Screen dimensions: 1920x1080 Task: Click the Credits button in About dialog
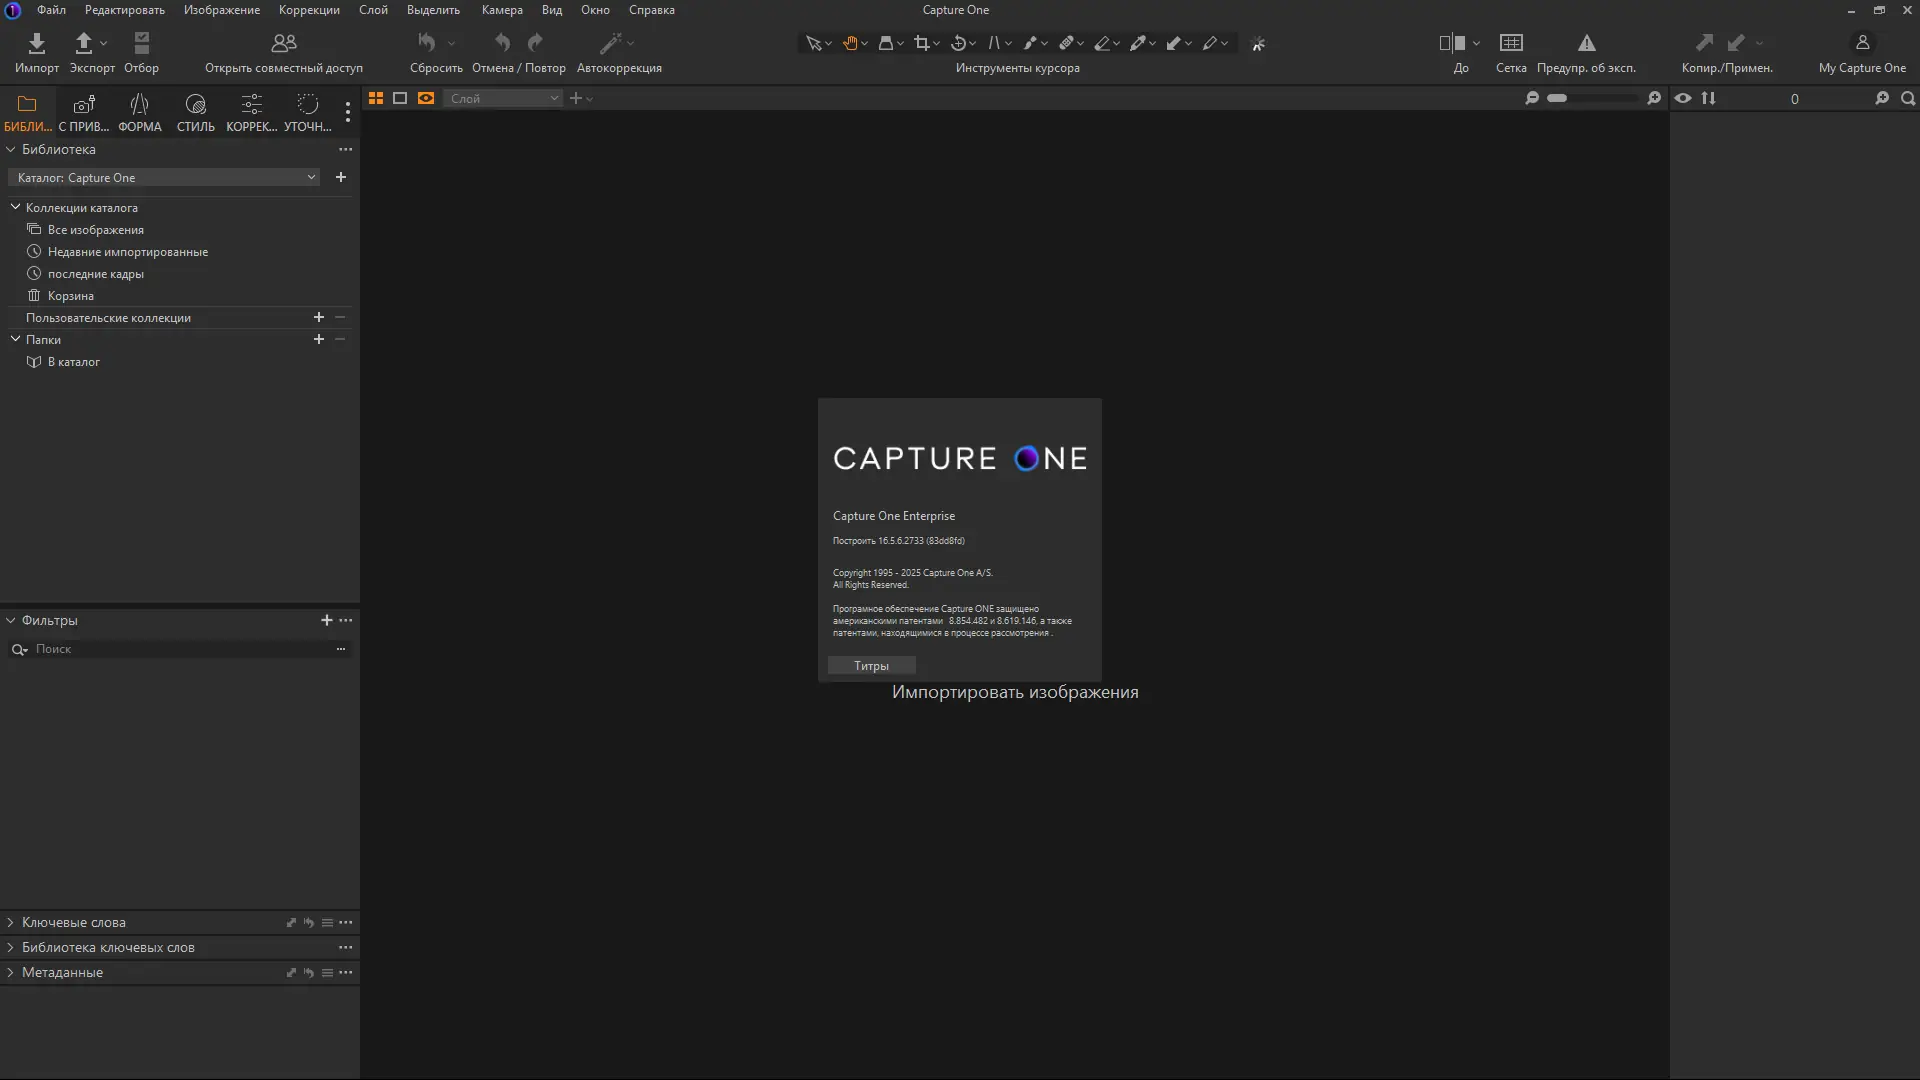(871, 666)
